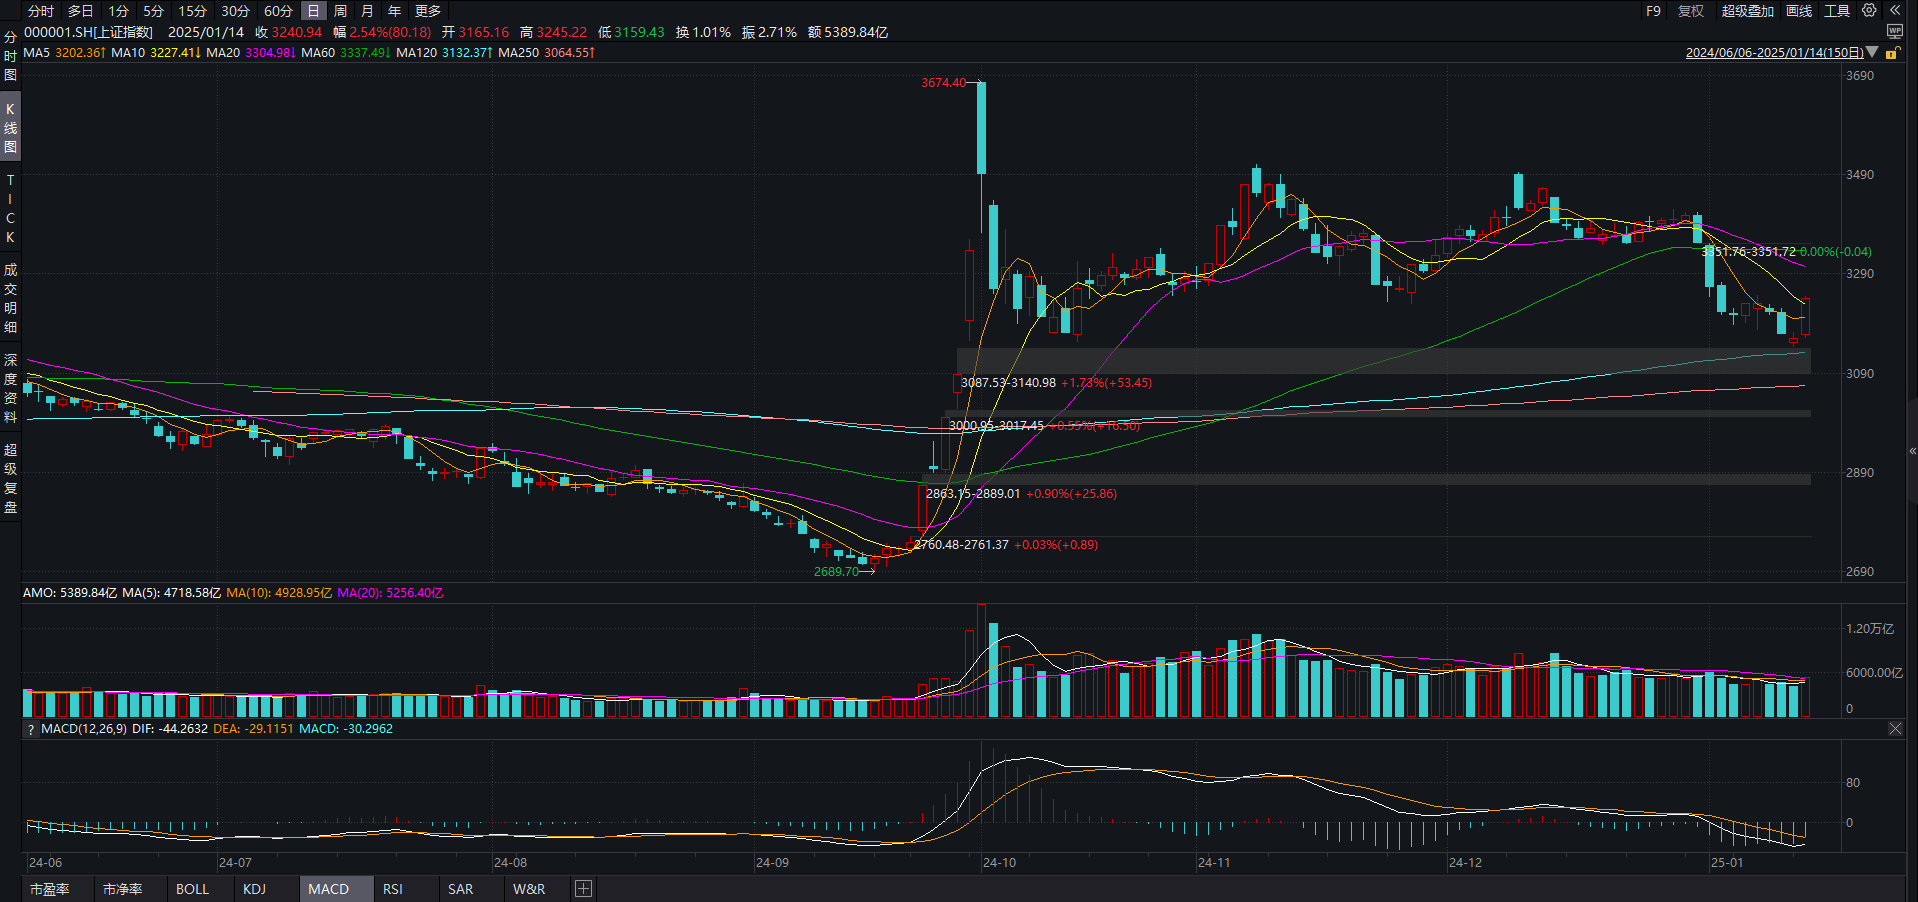Viewport: 1918px width, 902px height.
Task: Open the 更多 timeframe options
Action: [428, 11]
